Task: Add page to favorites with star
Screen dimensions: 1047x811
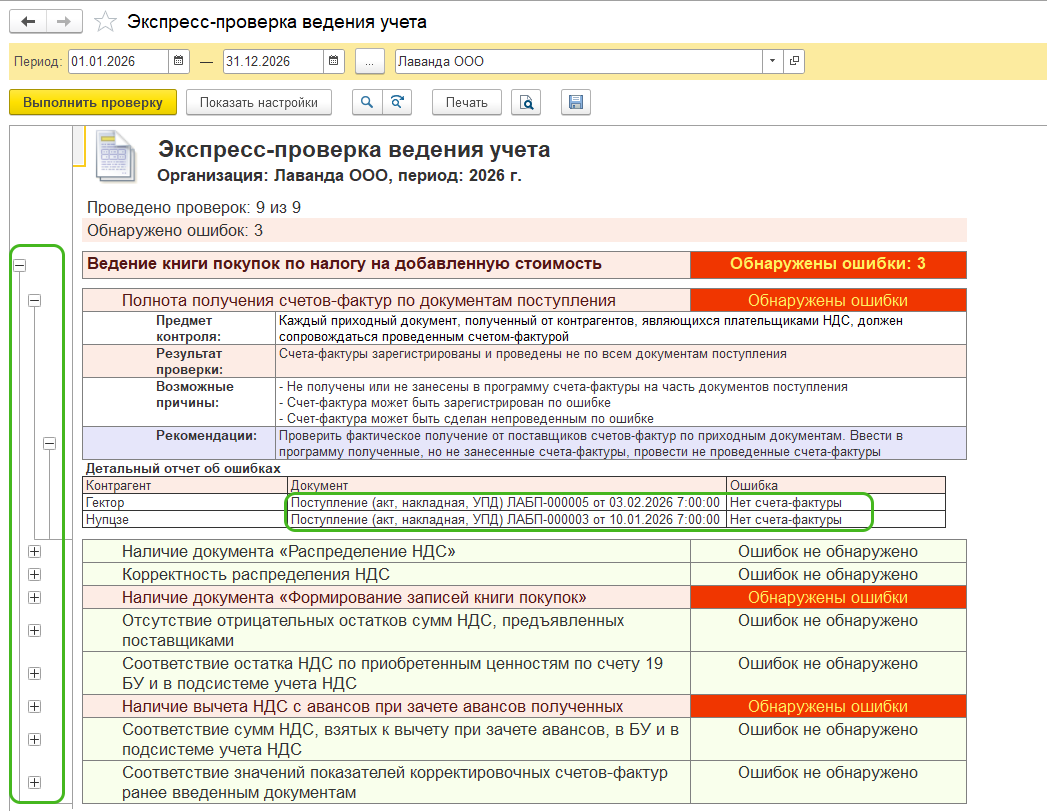Action: coord(103,22)
